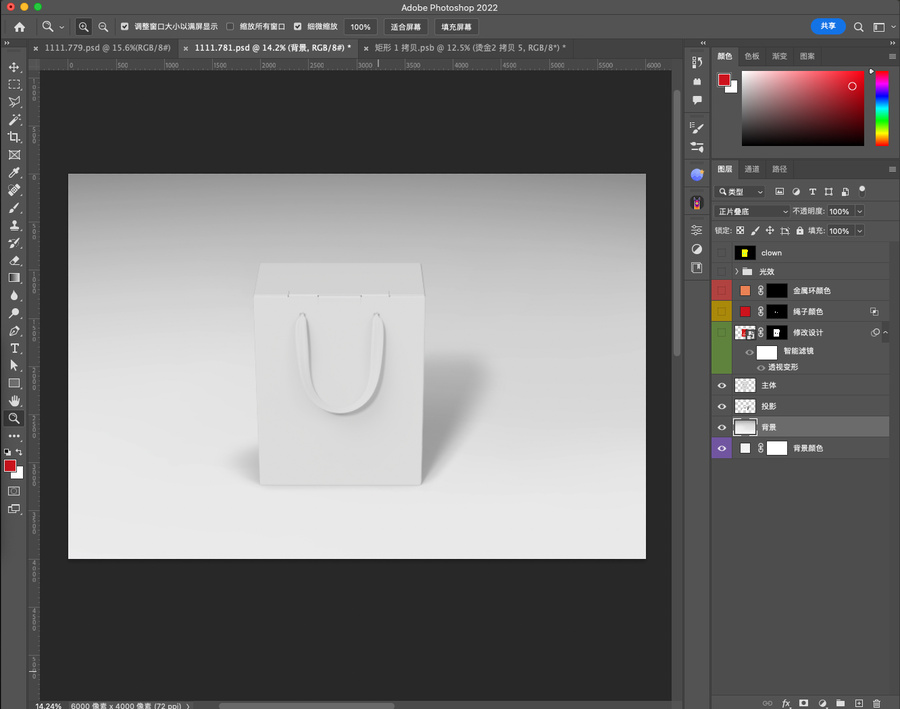Activate the Magic Wand tool
The width and height of the screenshot is (900, 709).
pyautogui.click(x=14, y=119)
